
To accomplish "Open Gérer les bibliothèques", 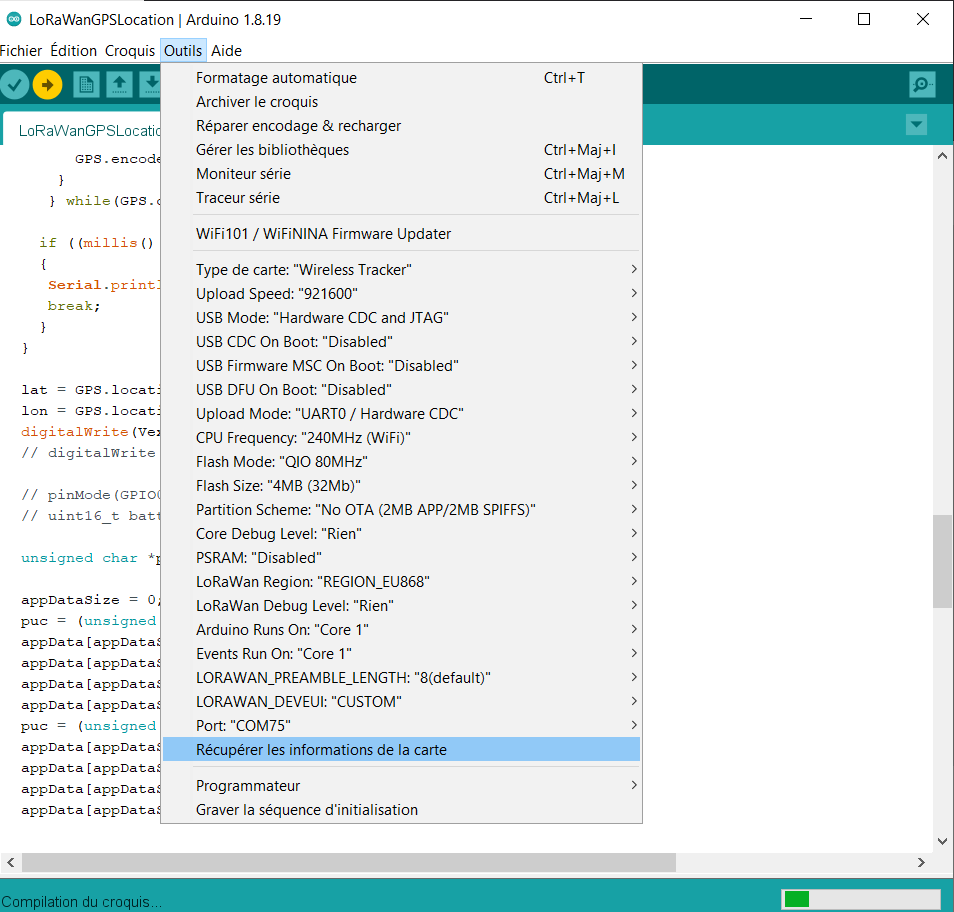I will pos(401,150).
